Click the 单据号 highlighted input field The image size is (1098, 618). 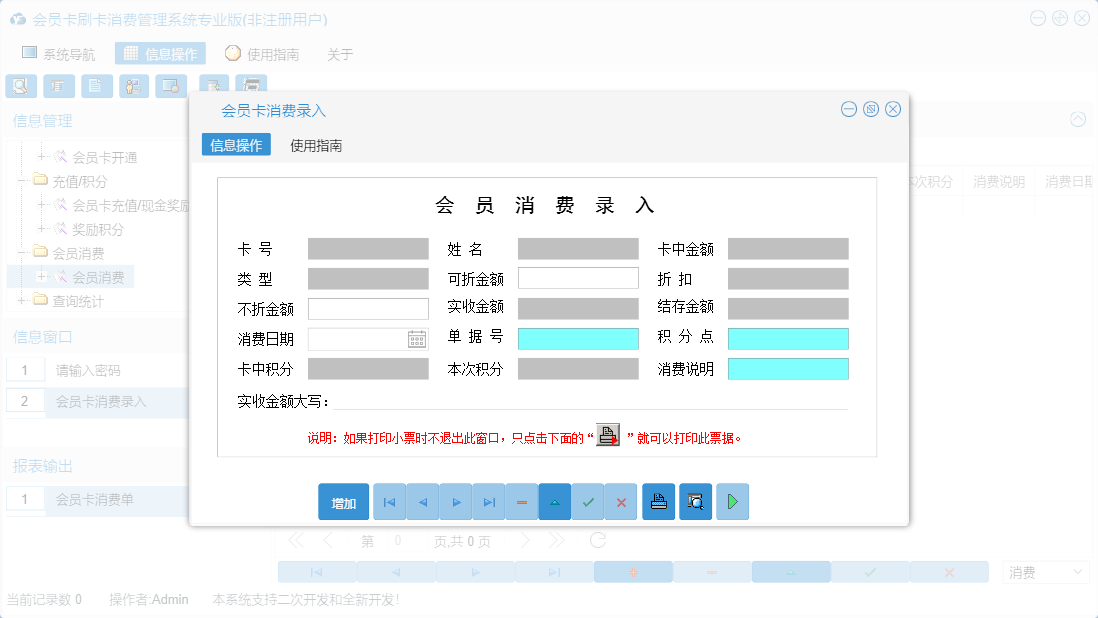(x=577, y=338)
